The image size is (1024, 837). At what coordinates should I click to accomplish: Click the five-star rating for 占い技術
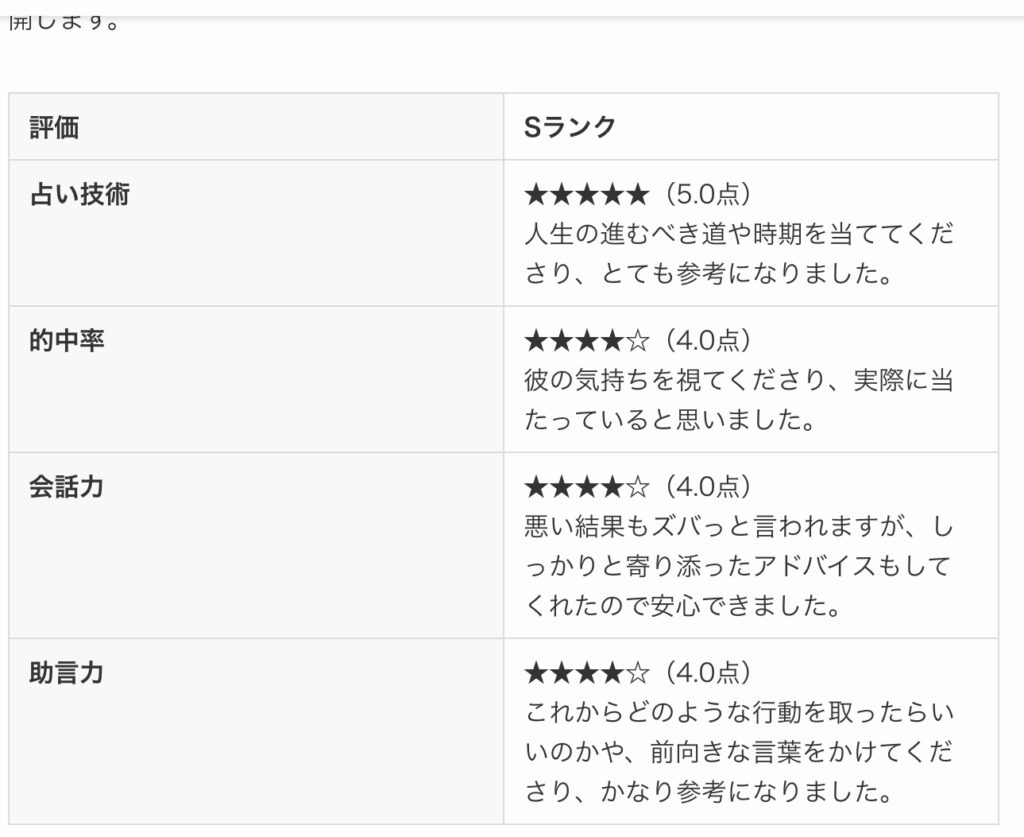pos(587,194)
